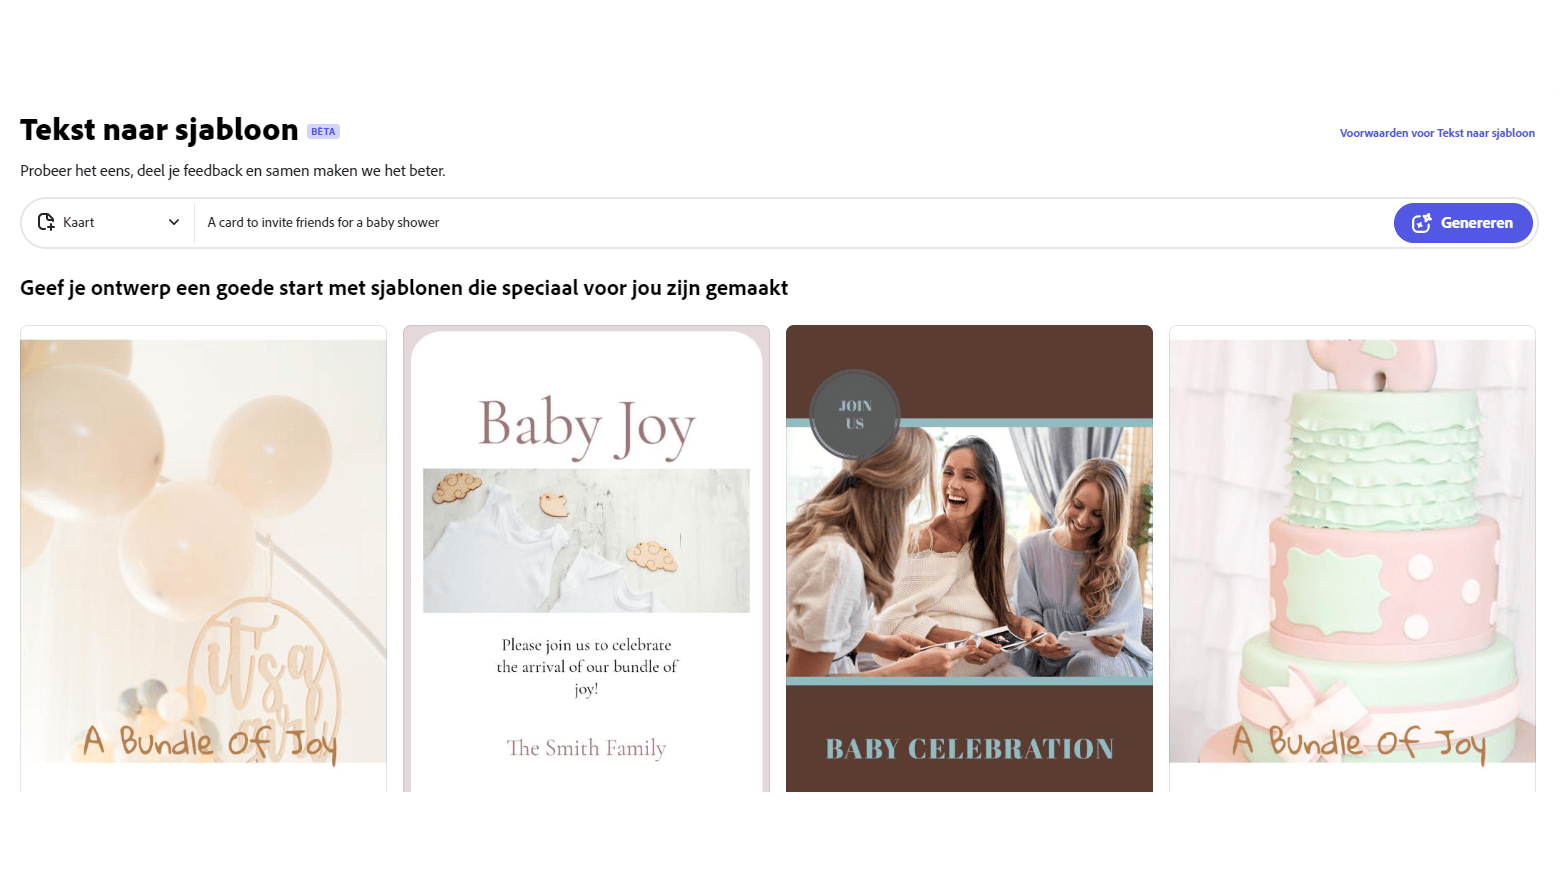Image resolution: width=1560 pixels, height=878 pixels.
Task: Click the baby clothes photo in Baby Joy card
Action: [586, 540]
